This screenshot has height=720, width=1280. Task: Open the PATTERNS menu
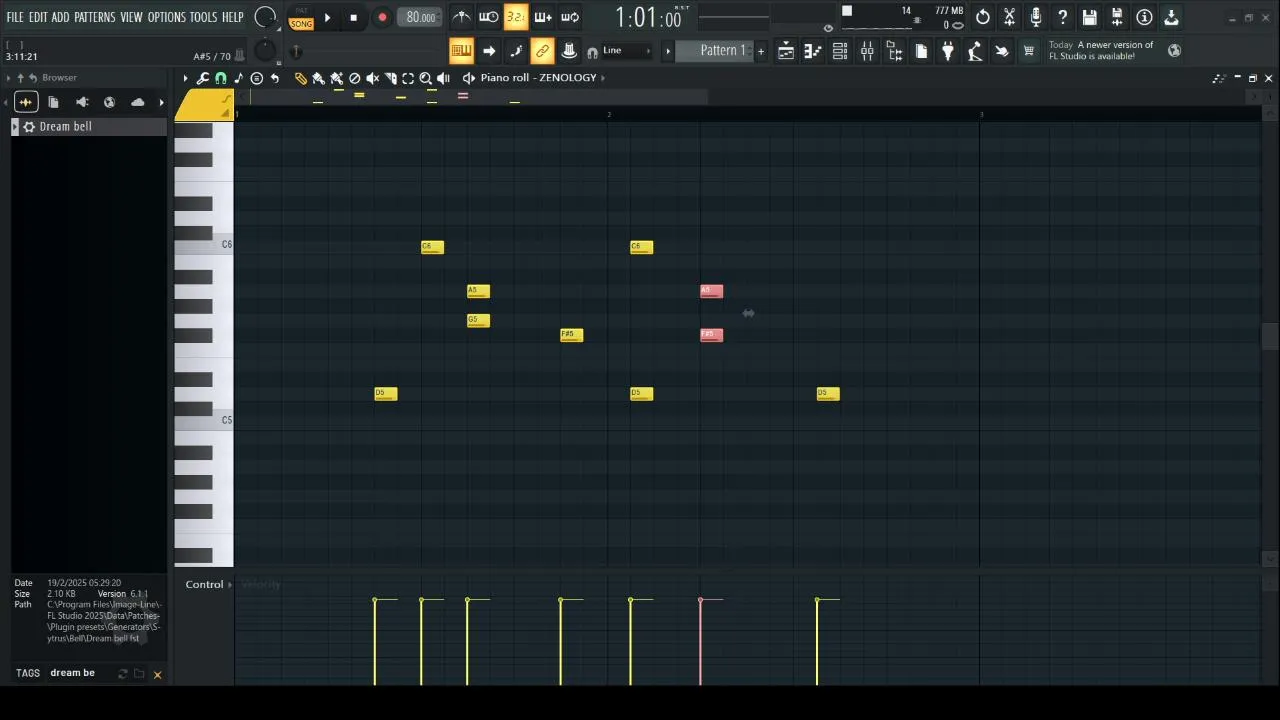[94, 17]
